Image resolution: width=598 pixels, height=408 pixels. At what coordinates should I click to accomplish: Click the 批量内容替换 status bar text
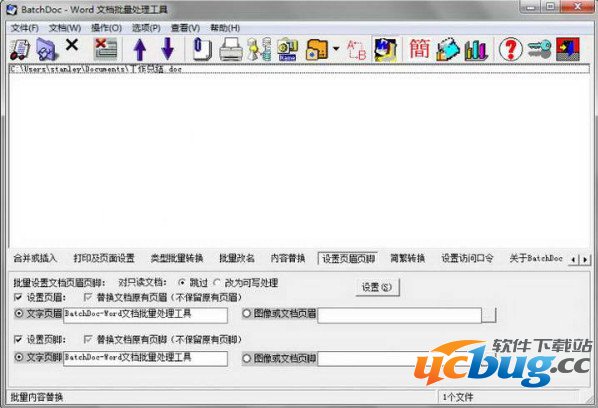pyautogui.click(x=37, y=397)
